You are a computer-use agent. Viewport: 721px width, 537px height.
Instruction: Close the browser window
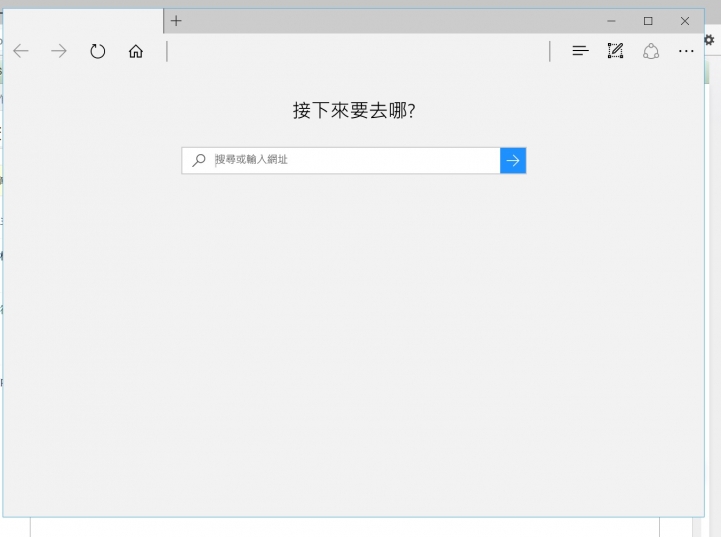click(685, 21)
